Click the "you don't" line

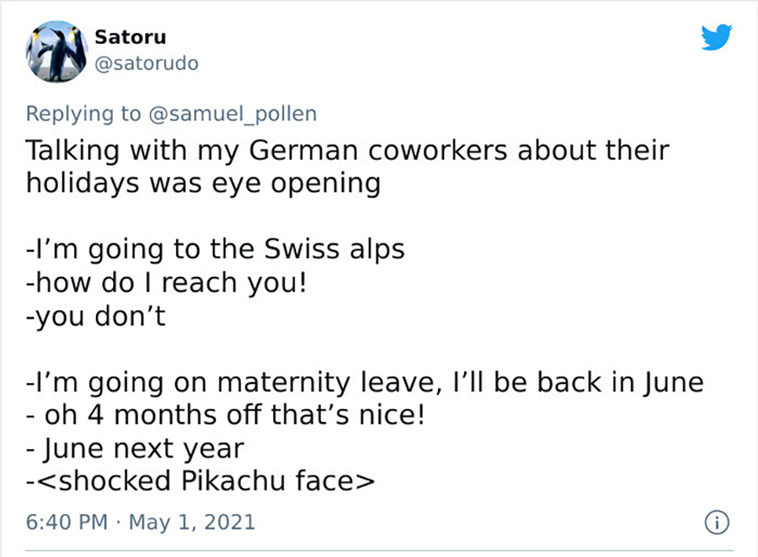pyautogui.click(x=96, y=316)
